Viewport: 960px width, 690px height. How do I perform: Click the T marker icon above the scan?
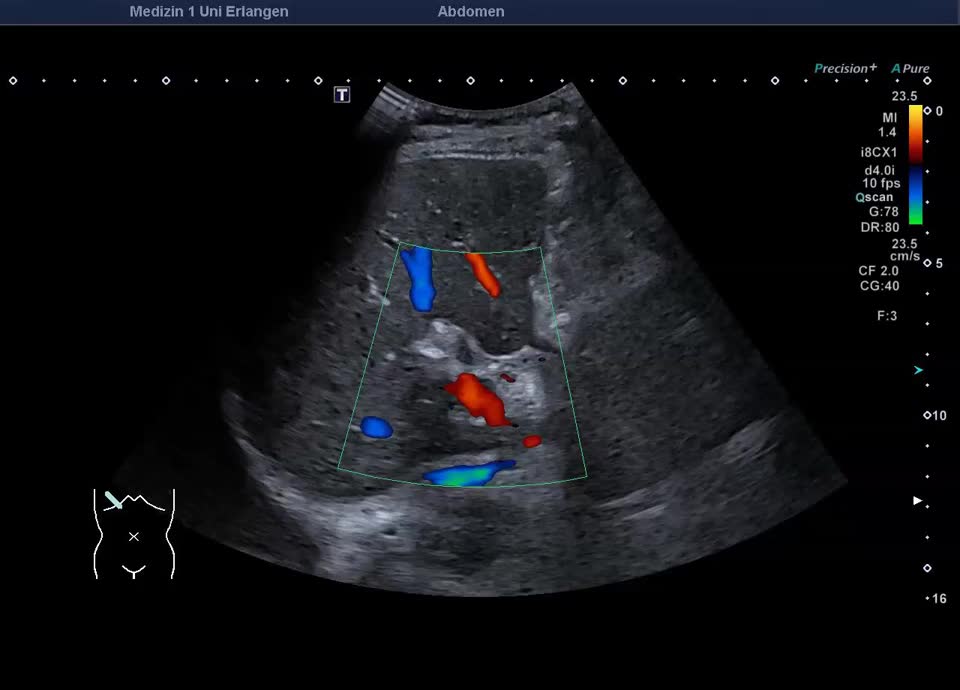pos(342,94)
